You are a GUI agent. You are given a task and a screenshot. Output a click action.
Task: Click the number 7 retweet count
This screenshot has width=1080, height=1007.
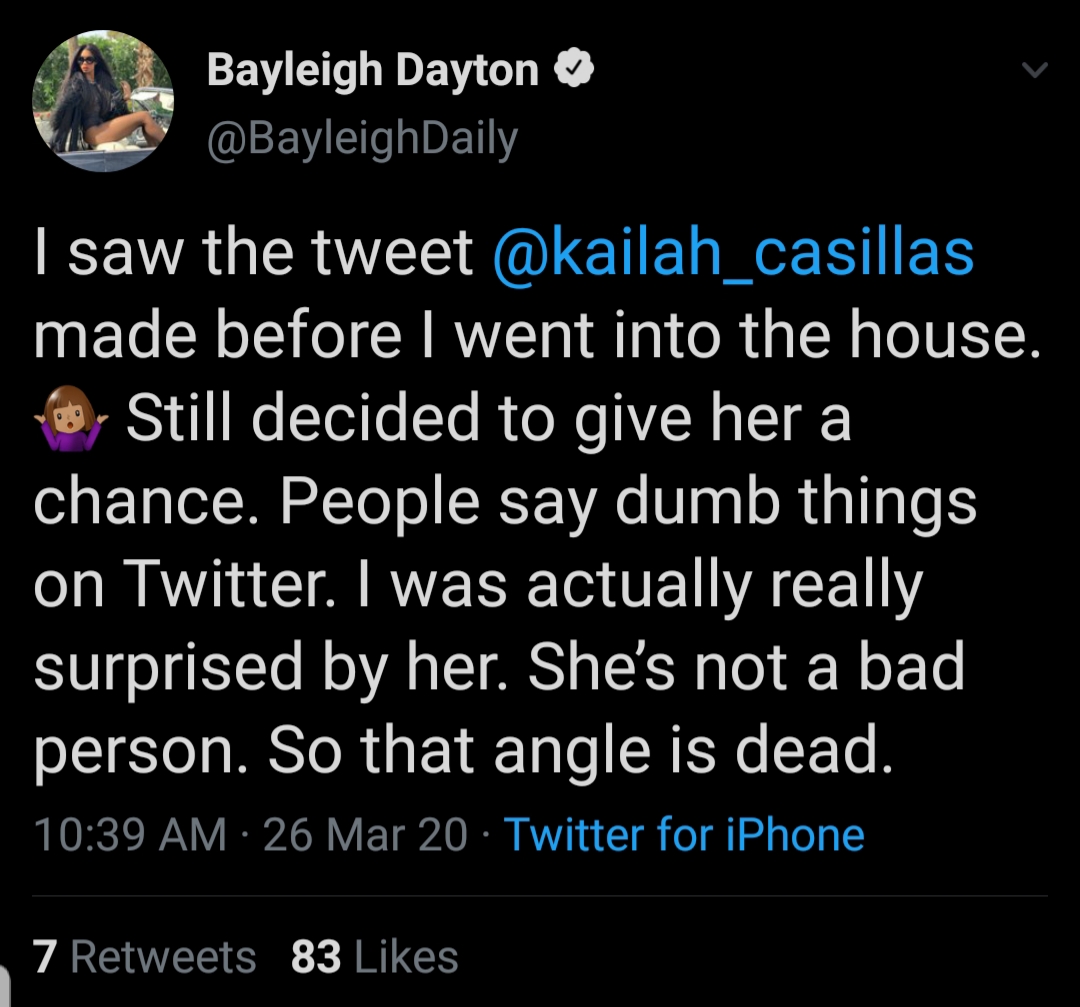click(x=45, y=957)
